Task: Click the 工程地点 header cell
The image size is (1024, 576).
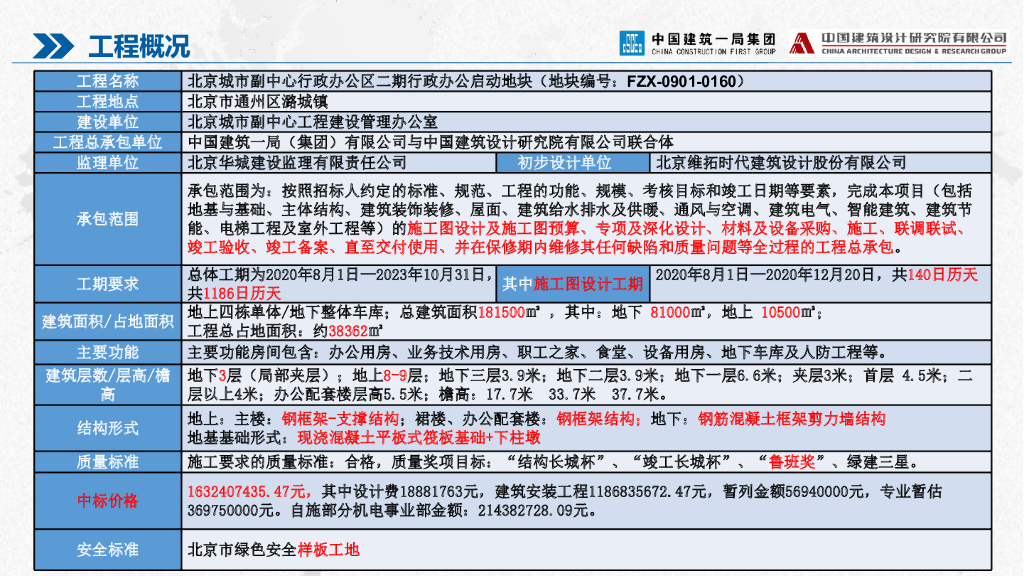Action: click(x=108, y=101)
